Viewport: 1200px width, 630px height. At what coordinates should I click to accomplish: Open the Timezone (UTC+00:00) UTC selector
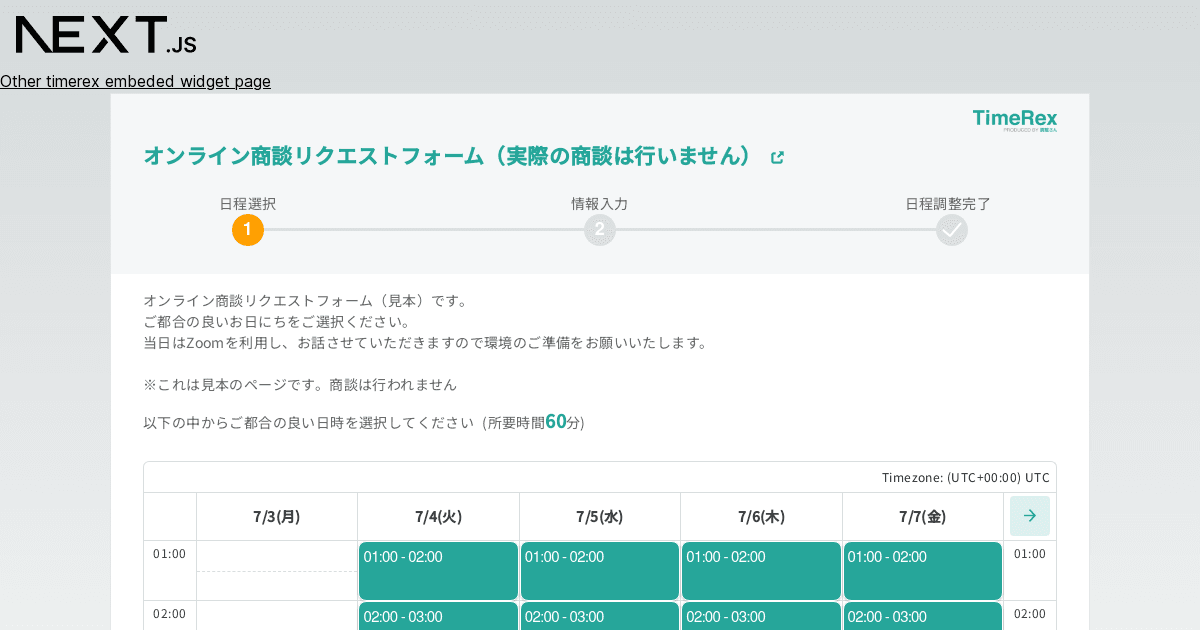tap(963, 477)
